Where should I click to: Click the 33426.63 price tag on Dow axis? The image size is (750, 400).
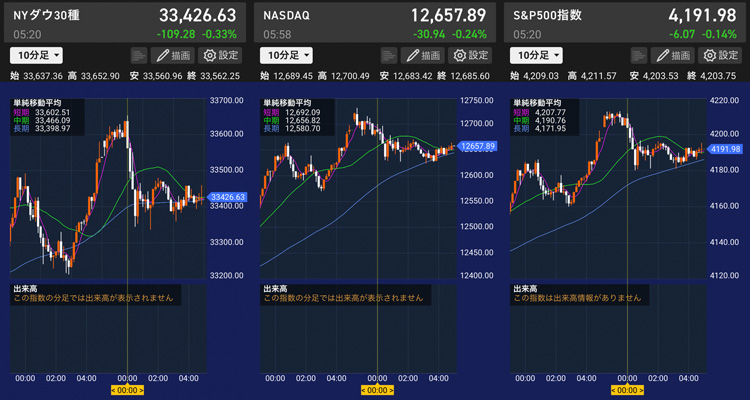click(227, 197)
